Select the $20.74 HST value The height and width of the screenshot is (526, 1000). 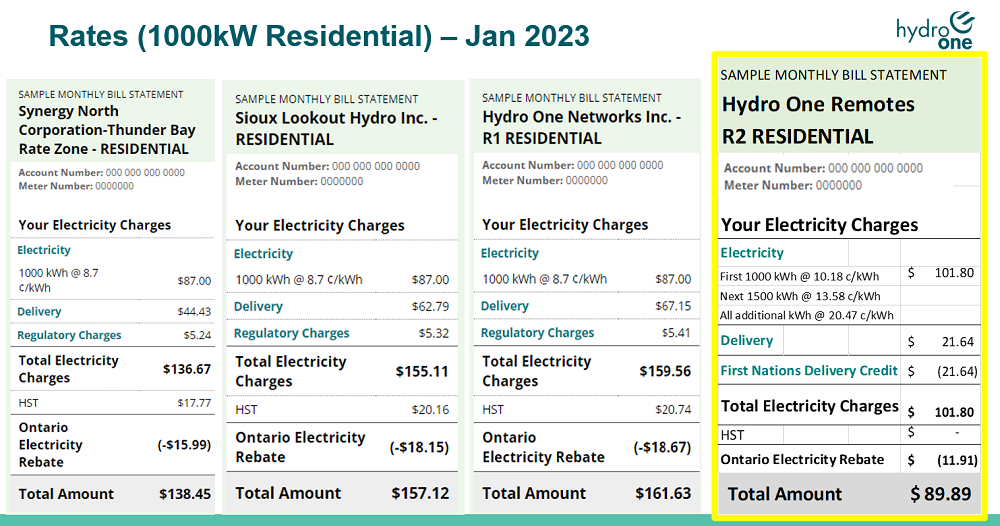click(x=671, y=410)
